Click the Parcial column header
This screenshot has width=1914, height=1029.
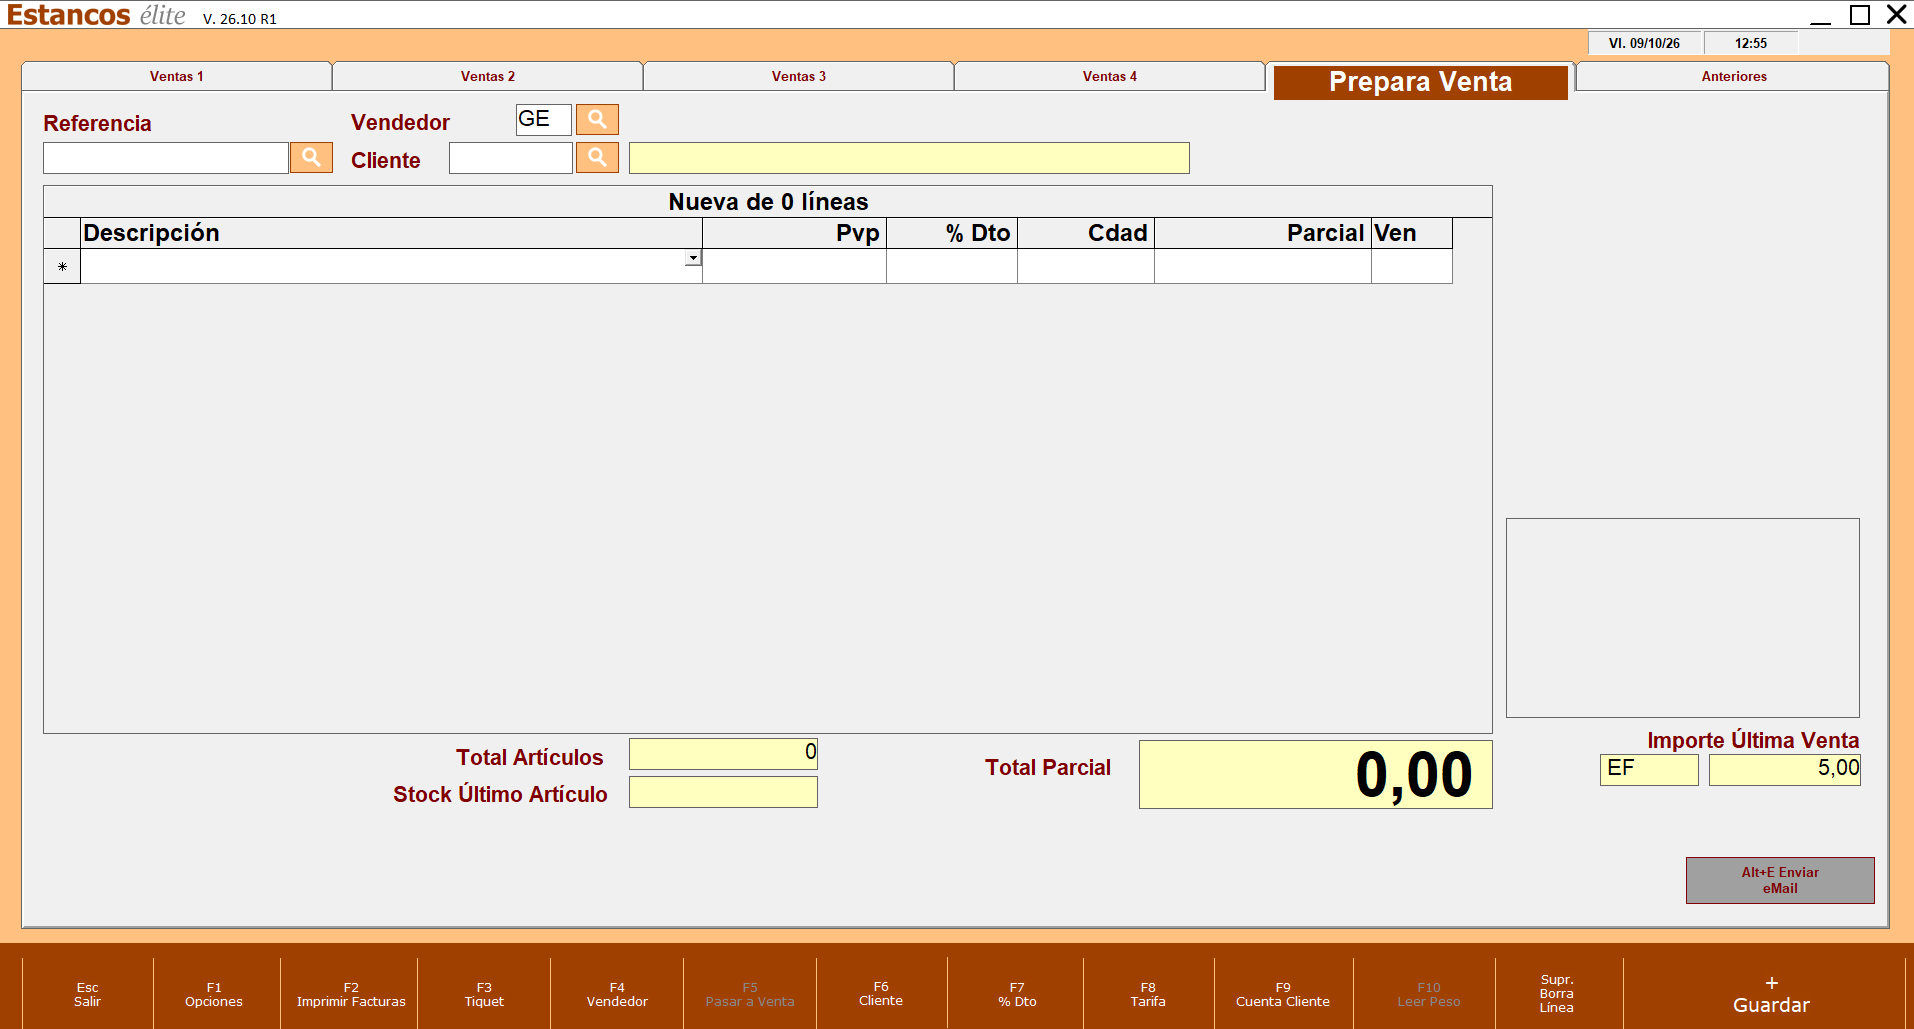point(1263,233)
